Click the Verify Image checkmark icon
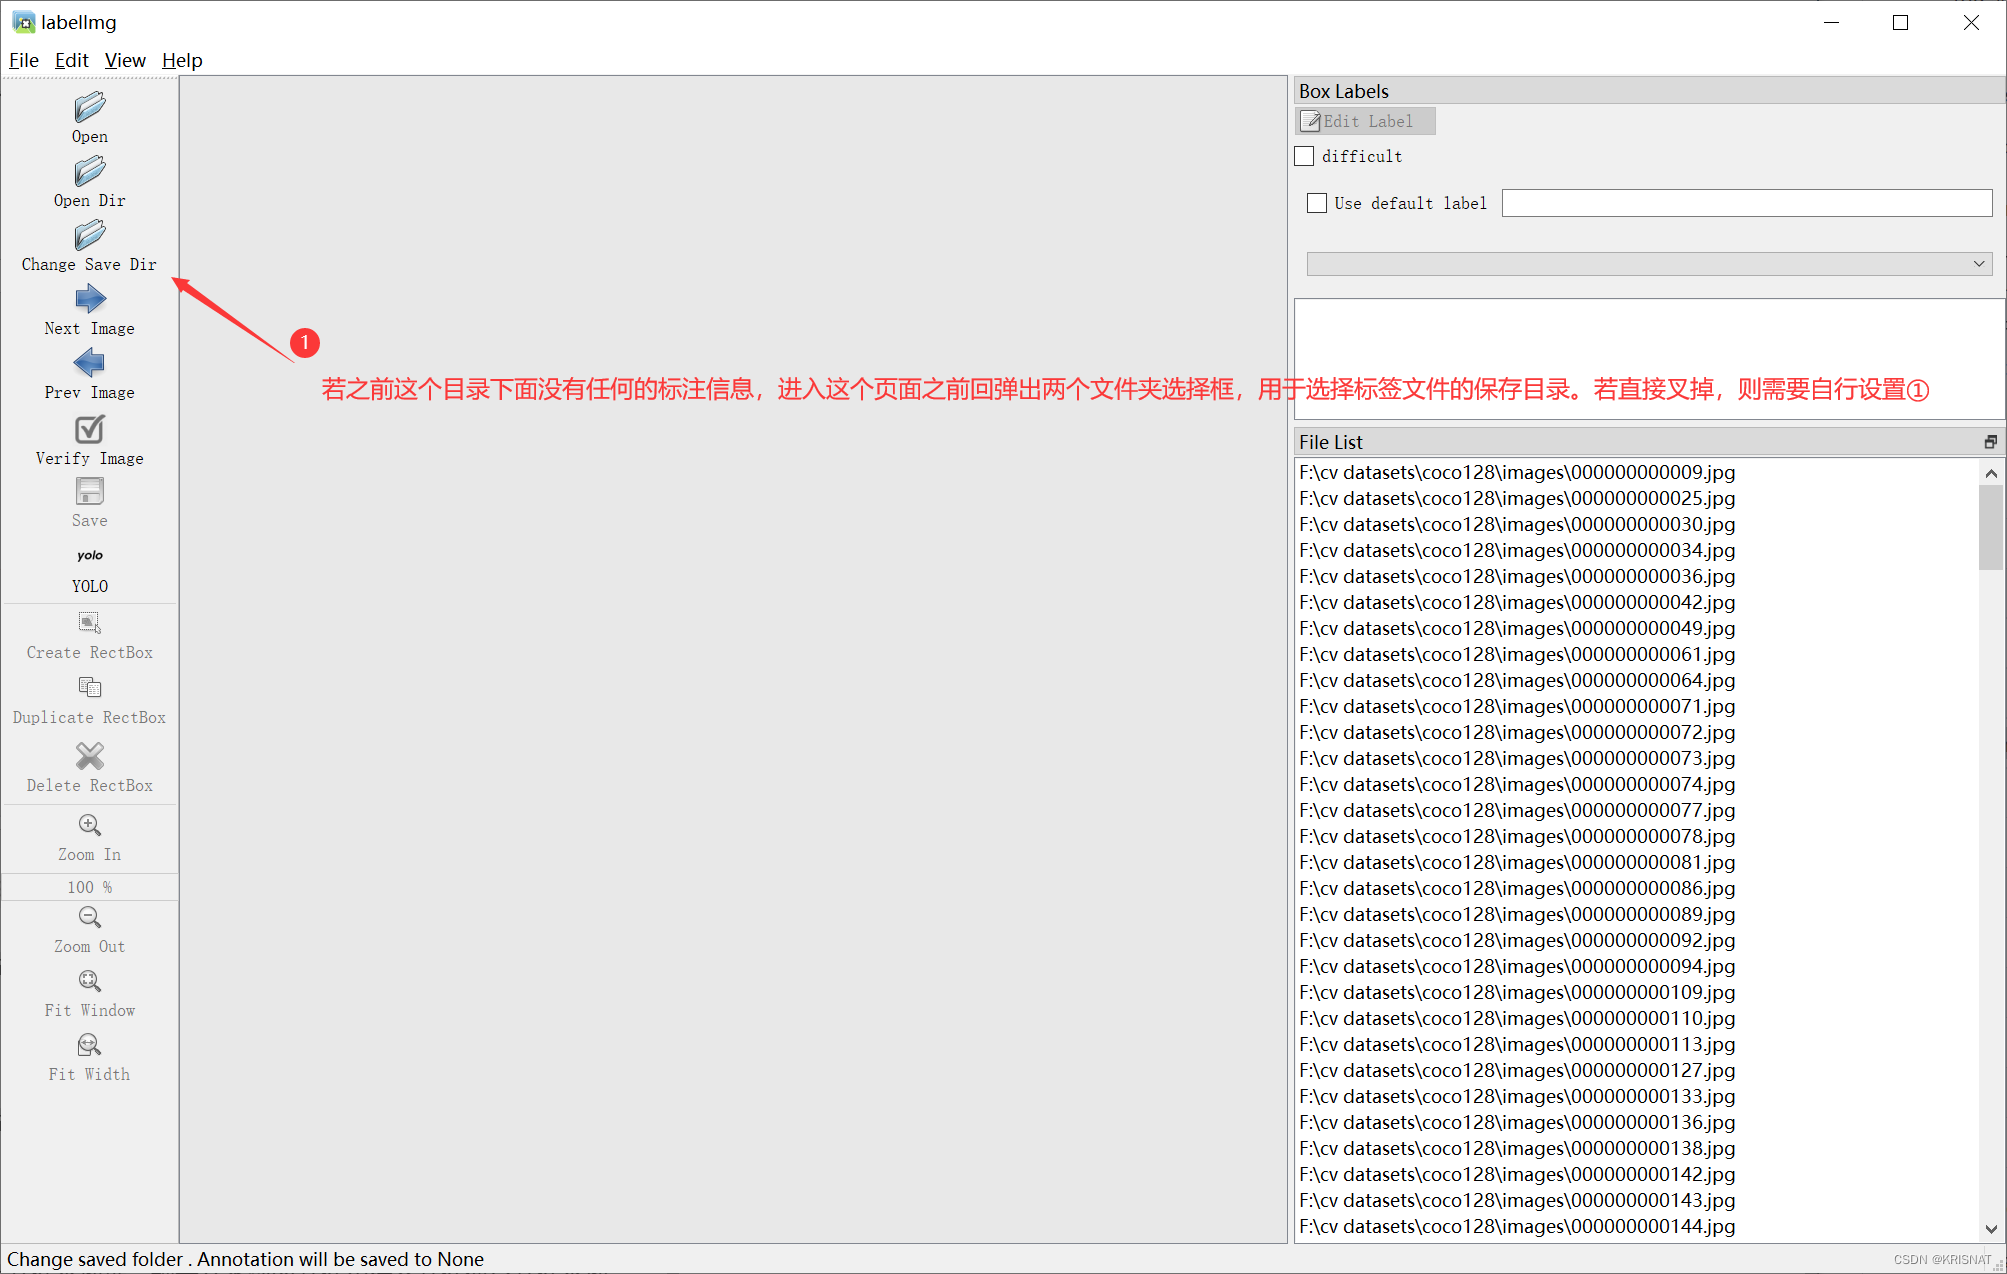The height and width of the screenshot is (1274, 2007). pos(89,429)
